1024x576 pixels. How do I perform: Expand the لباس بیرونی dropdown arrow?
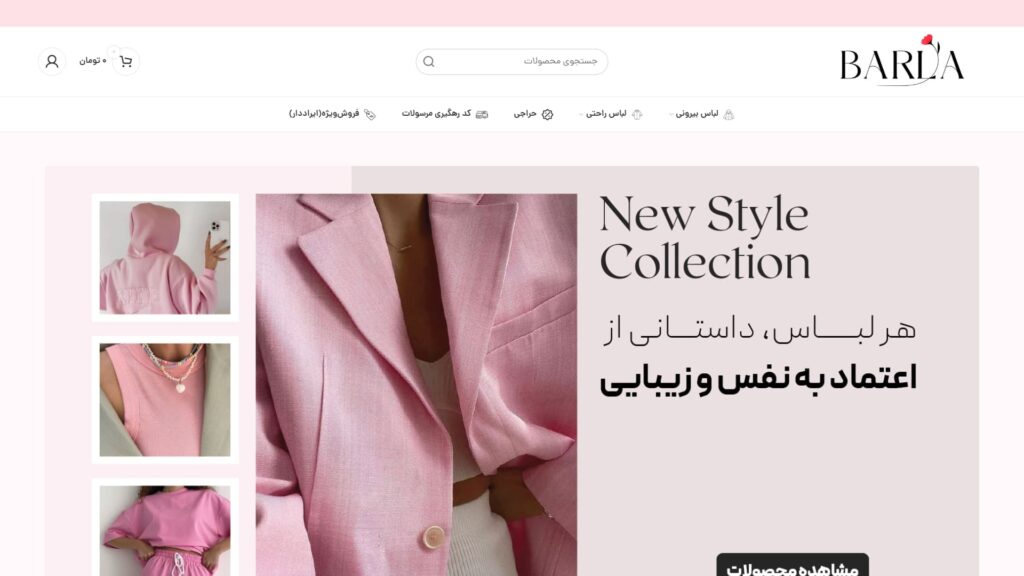[x=671, y=114]
